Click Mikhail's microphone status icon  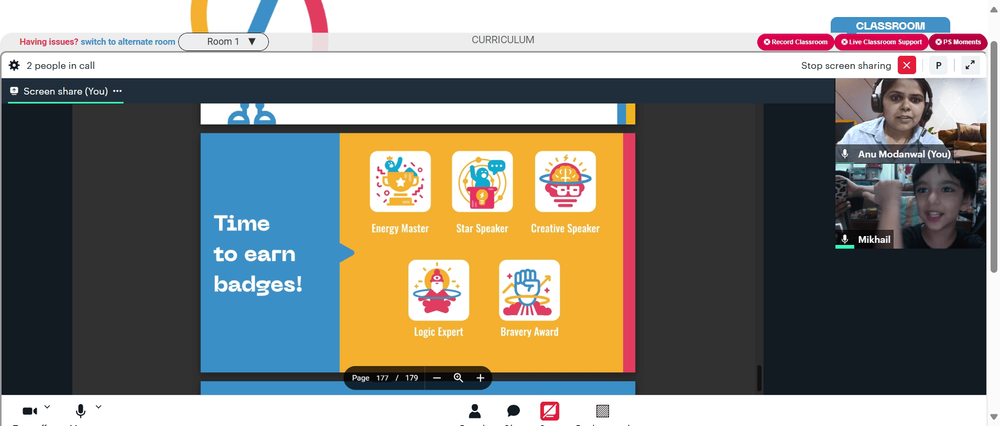(844, 239)
